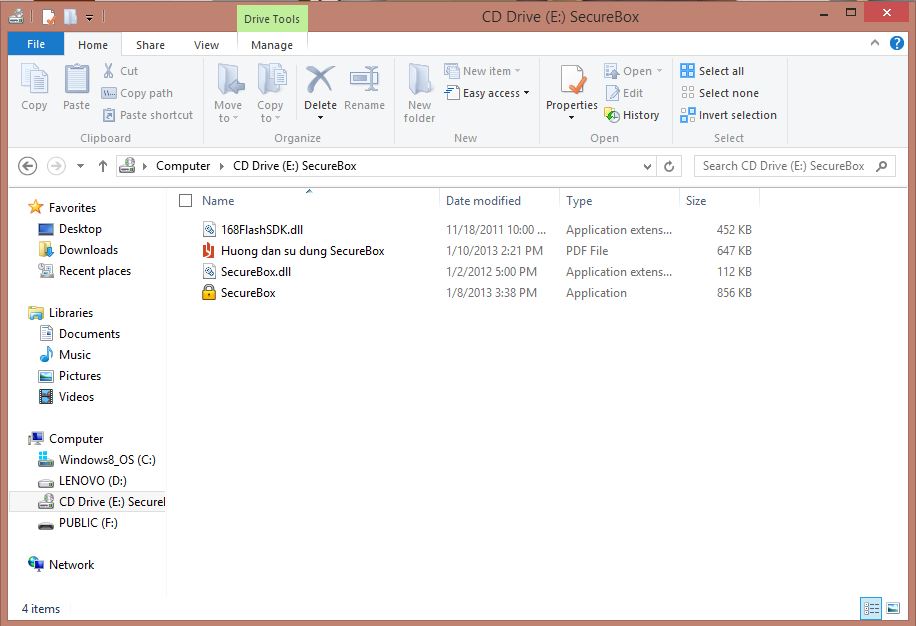Click the refresh button beside the address bar
The height and width of the screenshot is (626, 916).
coord(670,166)
